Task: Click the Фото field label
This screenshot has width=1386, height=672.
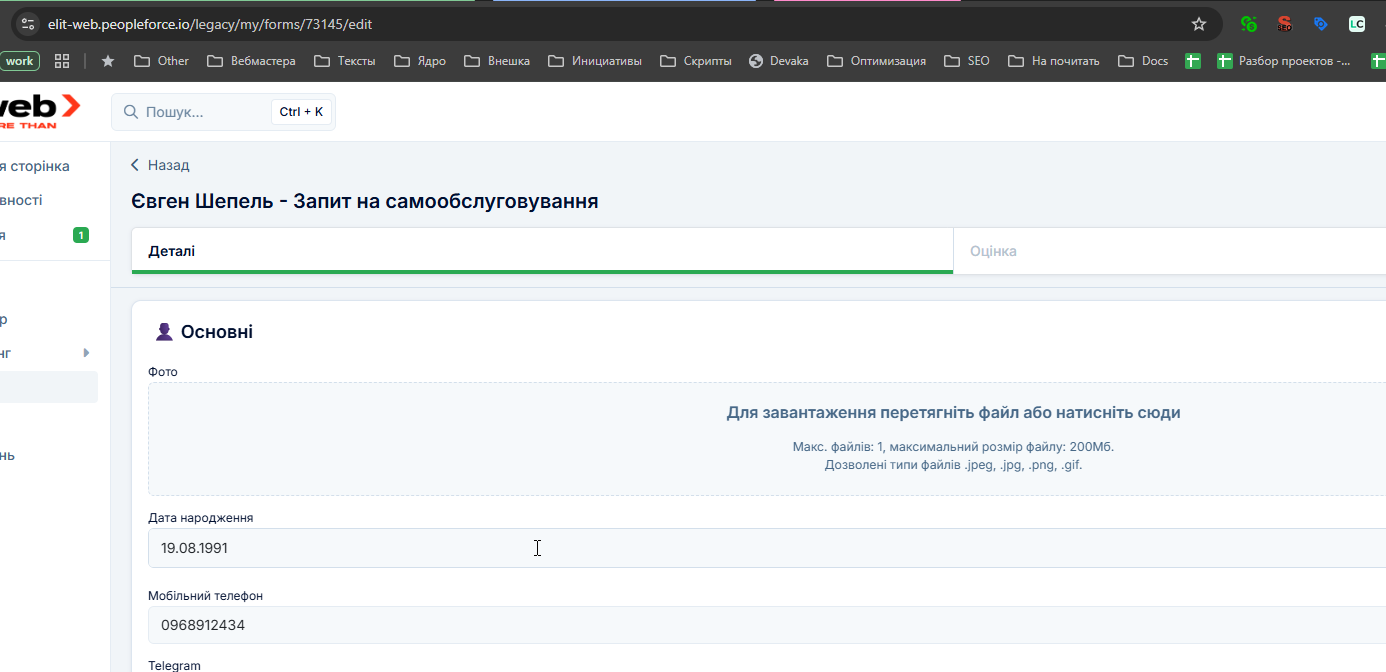Action: pyautogui.click(x=163, y=372)
